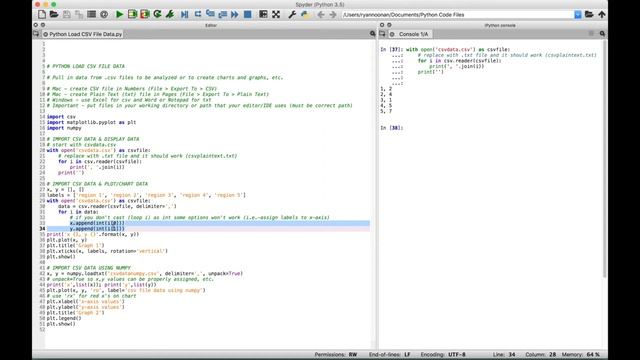The width and height of the screenshot is (640, 360).
Task: Run the file with green play button
Action: click(x=120, y=14)
